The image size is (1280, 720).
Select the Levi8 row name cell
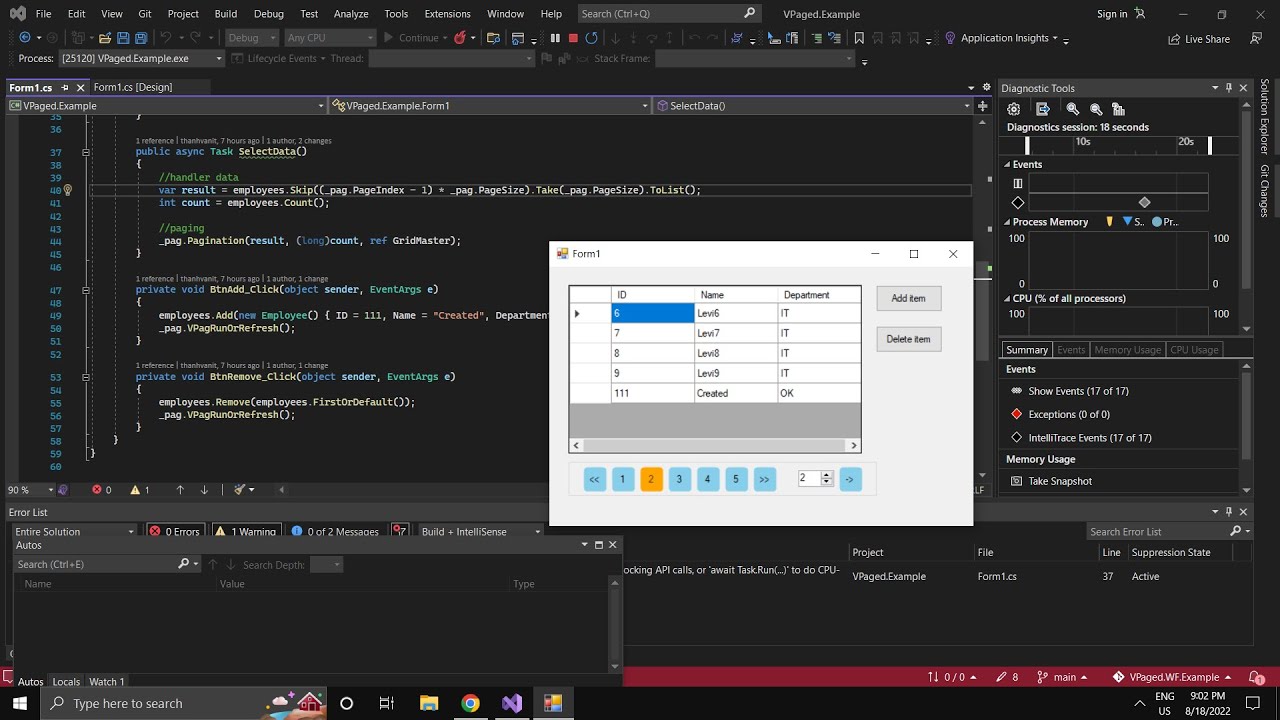(x=735, y=353)
